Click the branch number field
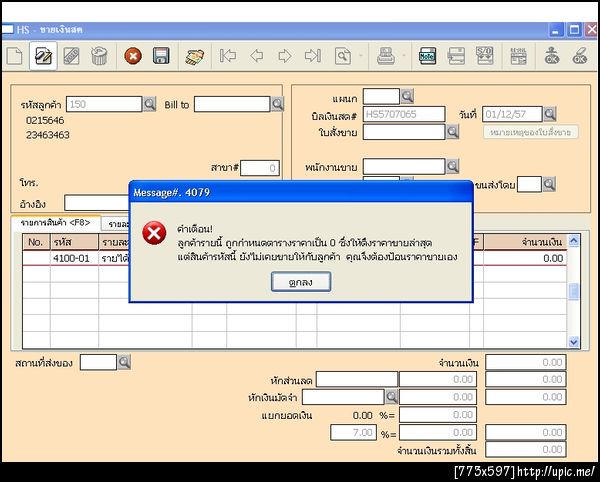 (x=259, y=168)
